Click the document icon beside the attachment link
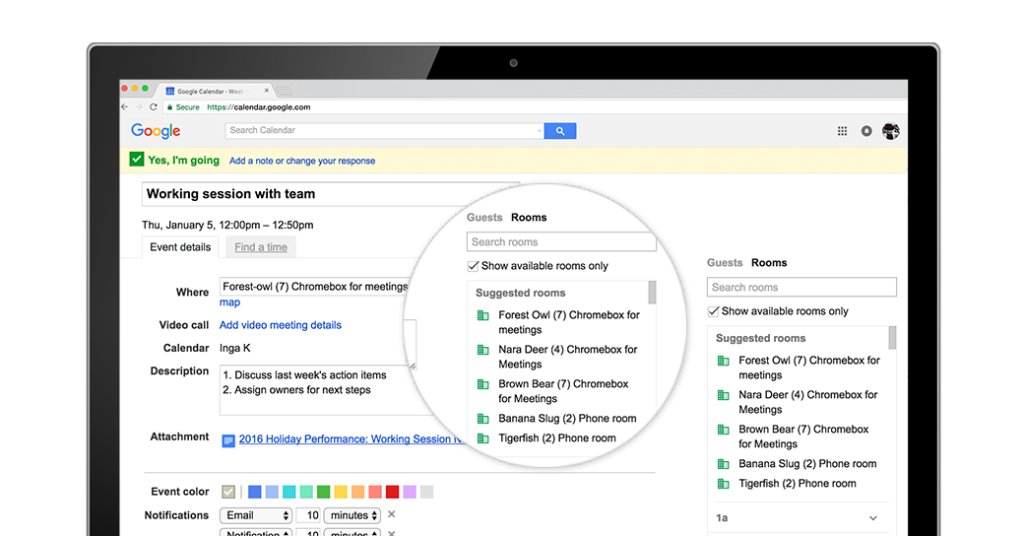This screenshot has height=536, width=1024. coord(228,441)
